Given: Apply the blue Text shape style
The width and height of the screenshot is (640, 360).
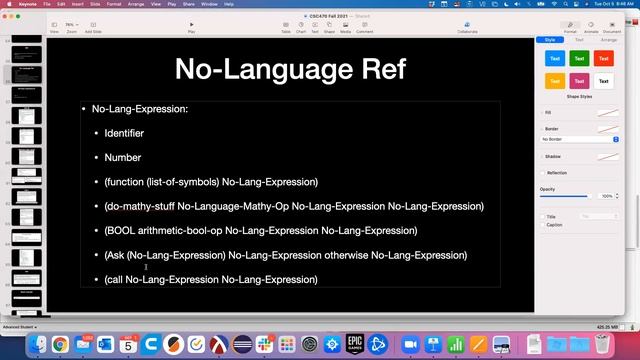Looking at the screenshot, I should (555, 58).
